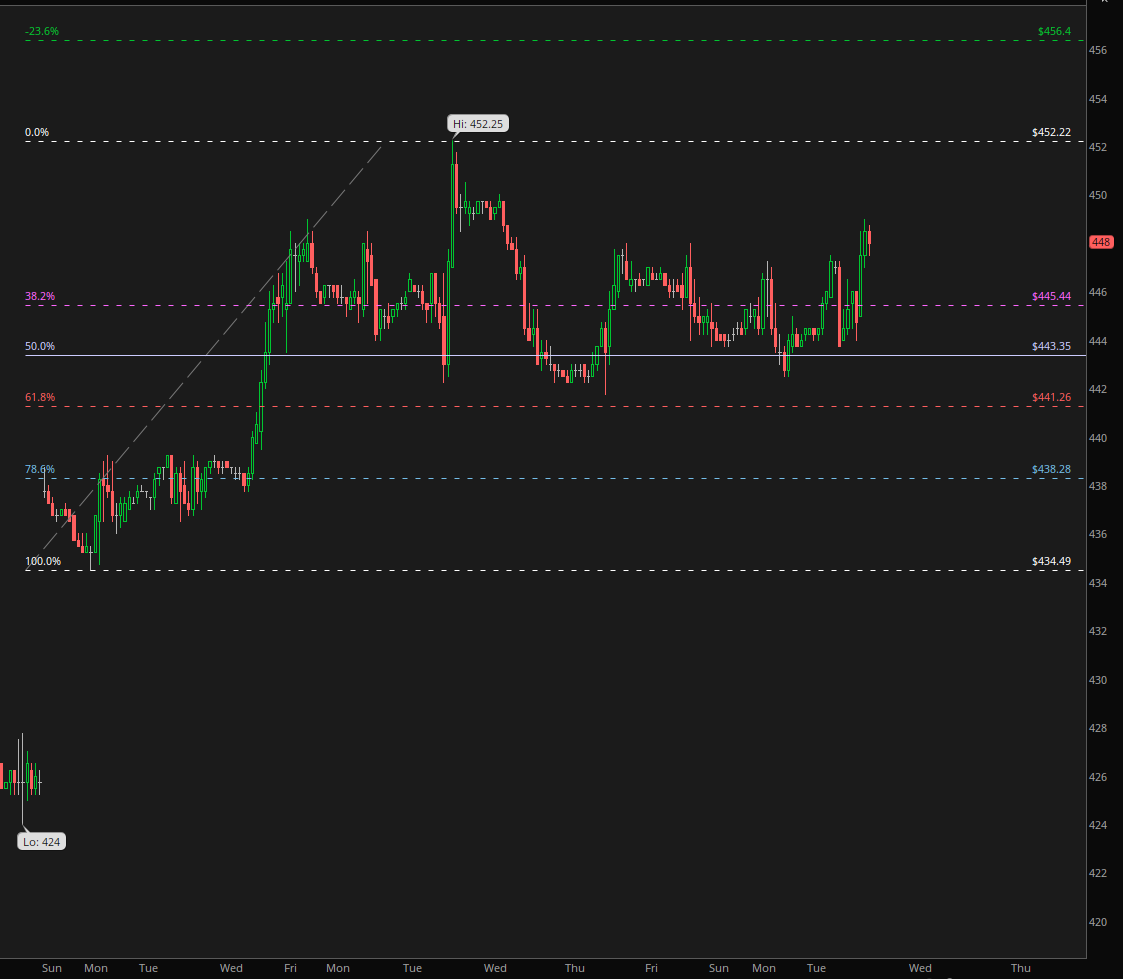This screenshot has width=1123, height=979.
Task: Click the 100.0% Fibonacci level label
Action: [43, 562]
